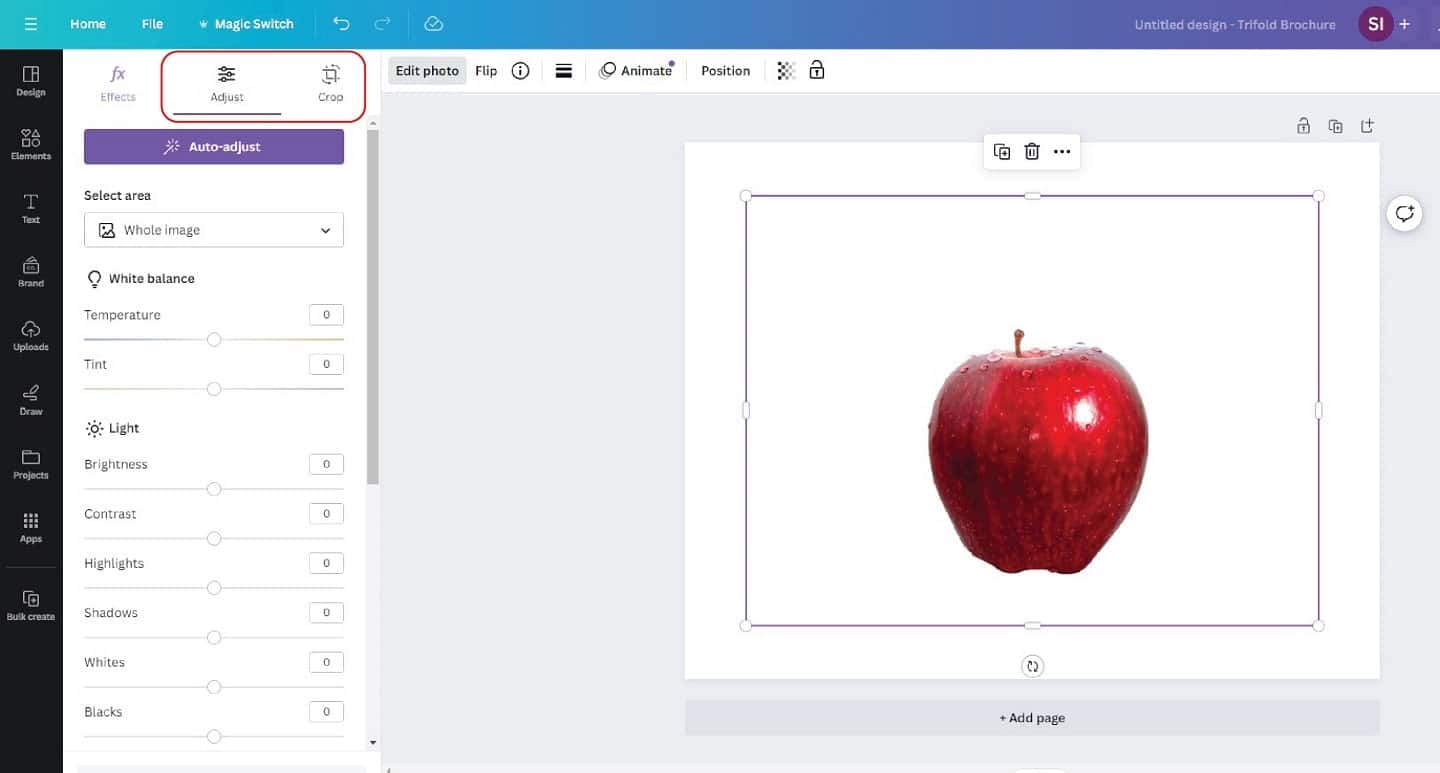Open the main hamburger menu
Screen dimensions: 1440x773
(x=30, y=23)
